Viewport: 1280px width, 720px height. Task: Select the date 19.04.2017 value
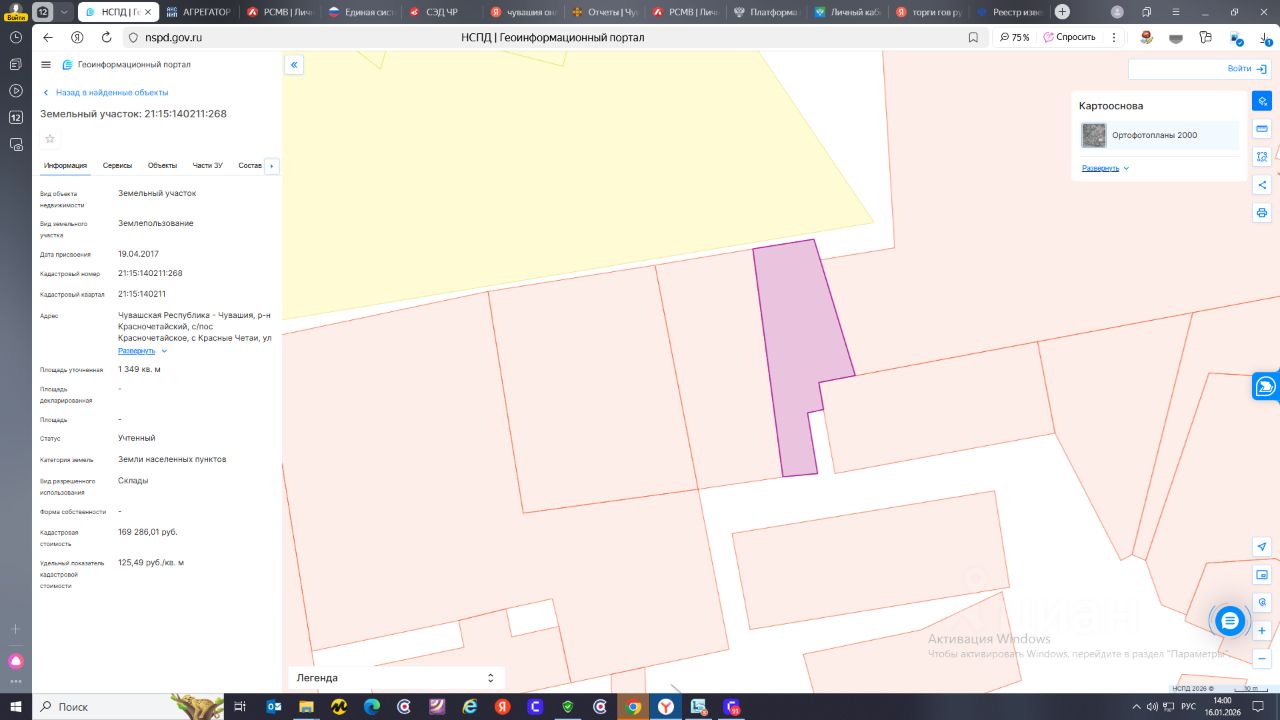point(138,254)
